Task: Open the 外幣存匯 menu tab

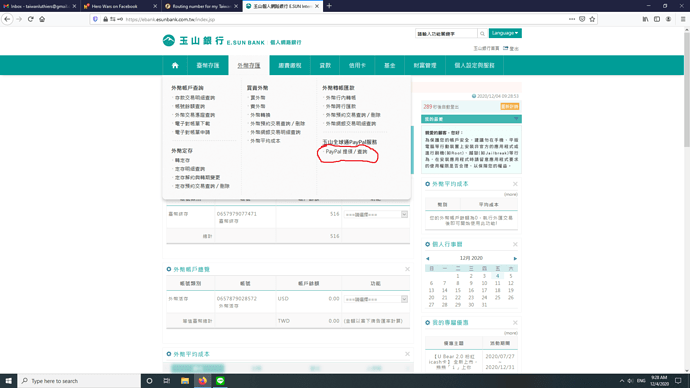Action: 249,65
